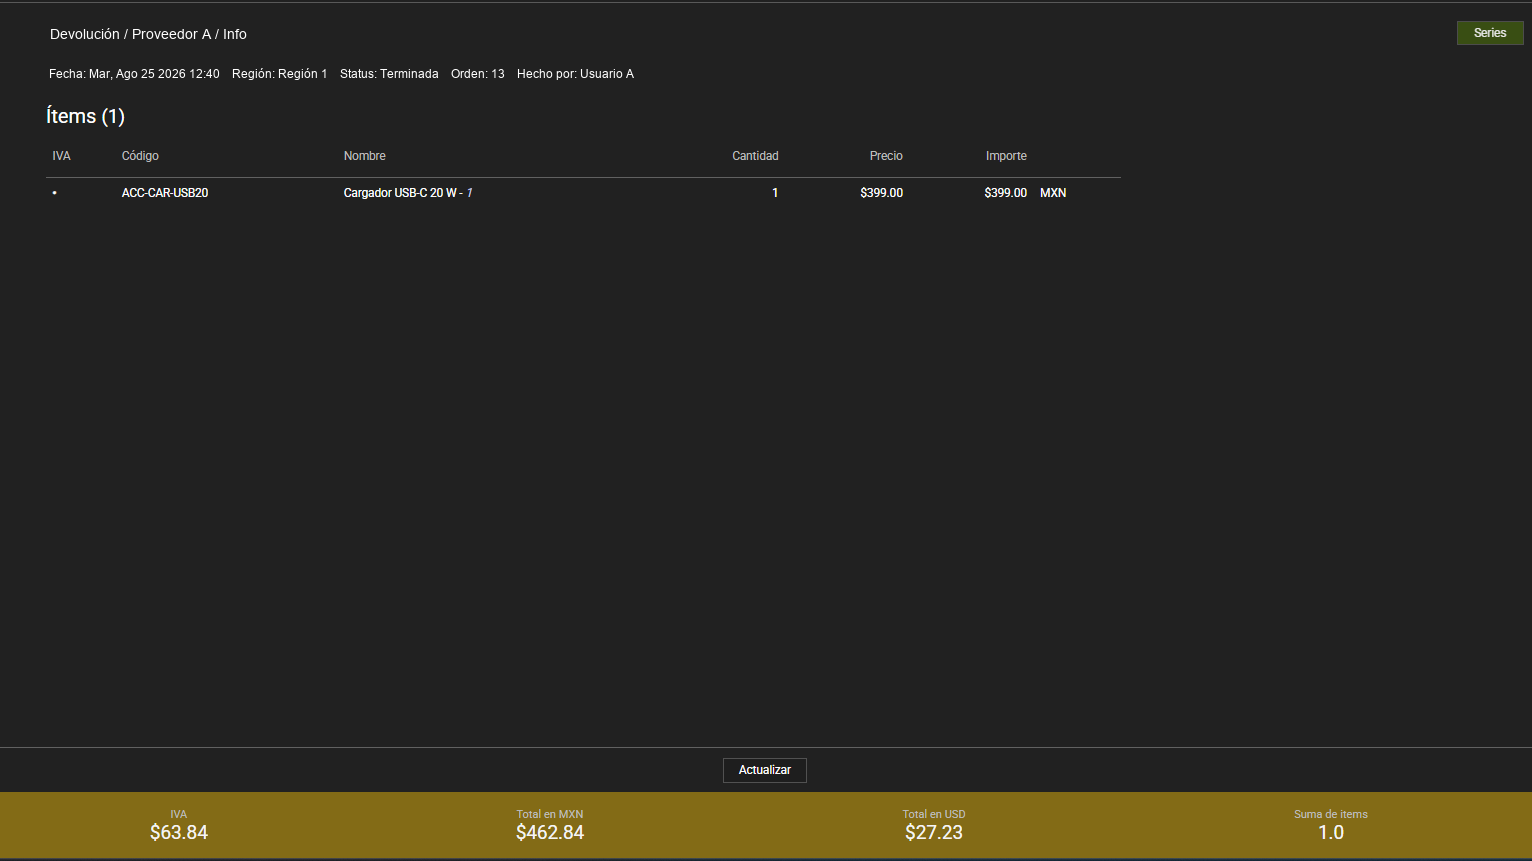
Task: Click the Total en USD amount
Action: (x=934, y=832)
